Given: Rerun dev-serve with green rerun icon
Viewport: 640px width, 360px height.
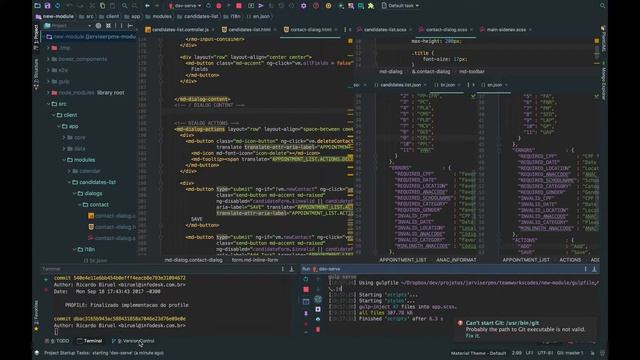Looking at the screenshot, I should (x=306, y=279).
